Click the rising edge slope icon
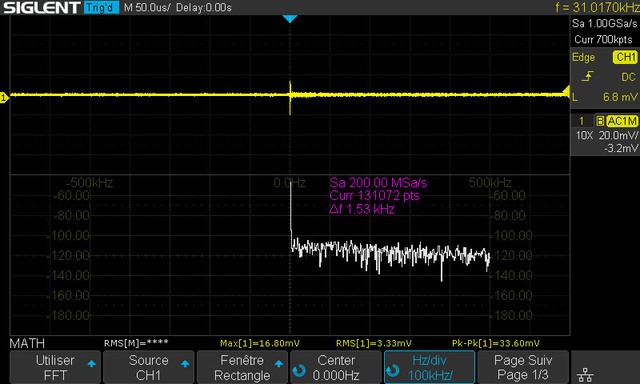 pos(587,76)
